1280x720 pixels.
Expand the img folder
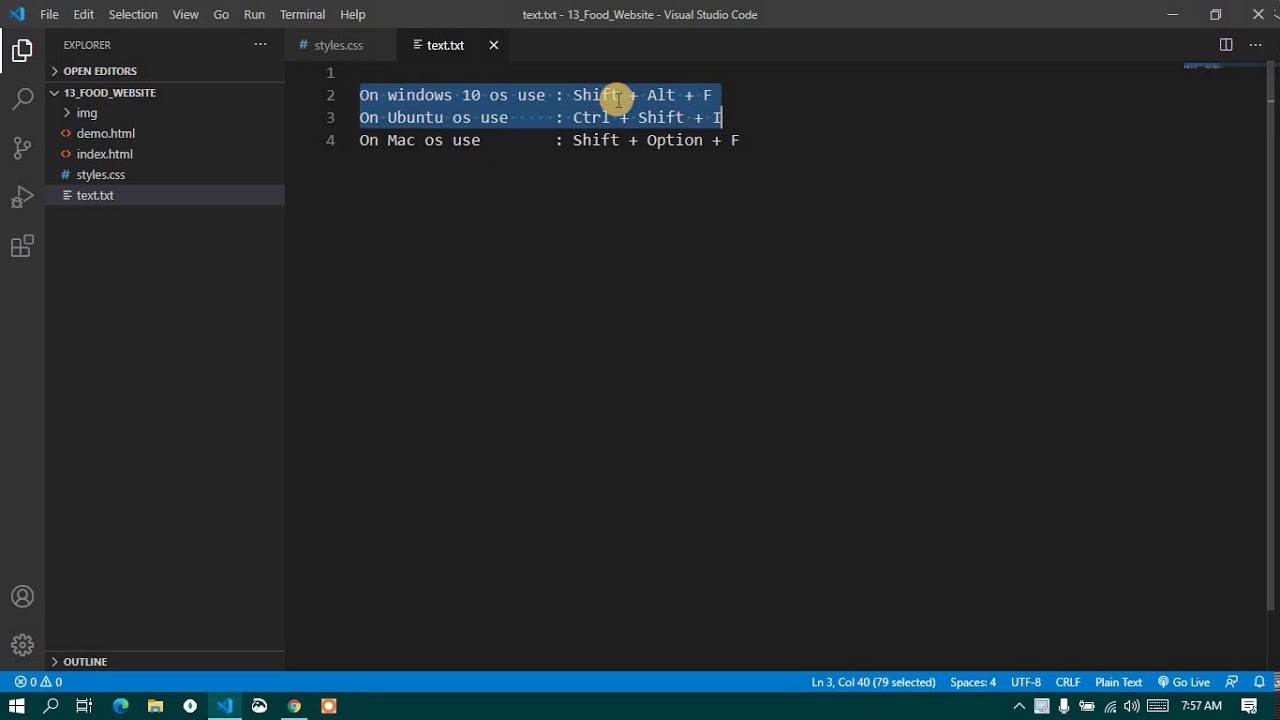coord(165,113)
